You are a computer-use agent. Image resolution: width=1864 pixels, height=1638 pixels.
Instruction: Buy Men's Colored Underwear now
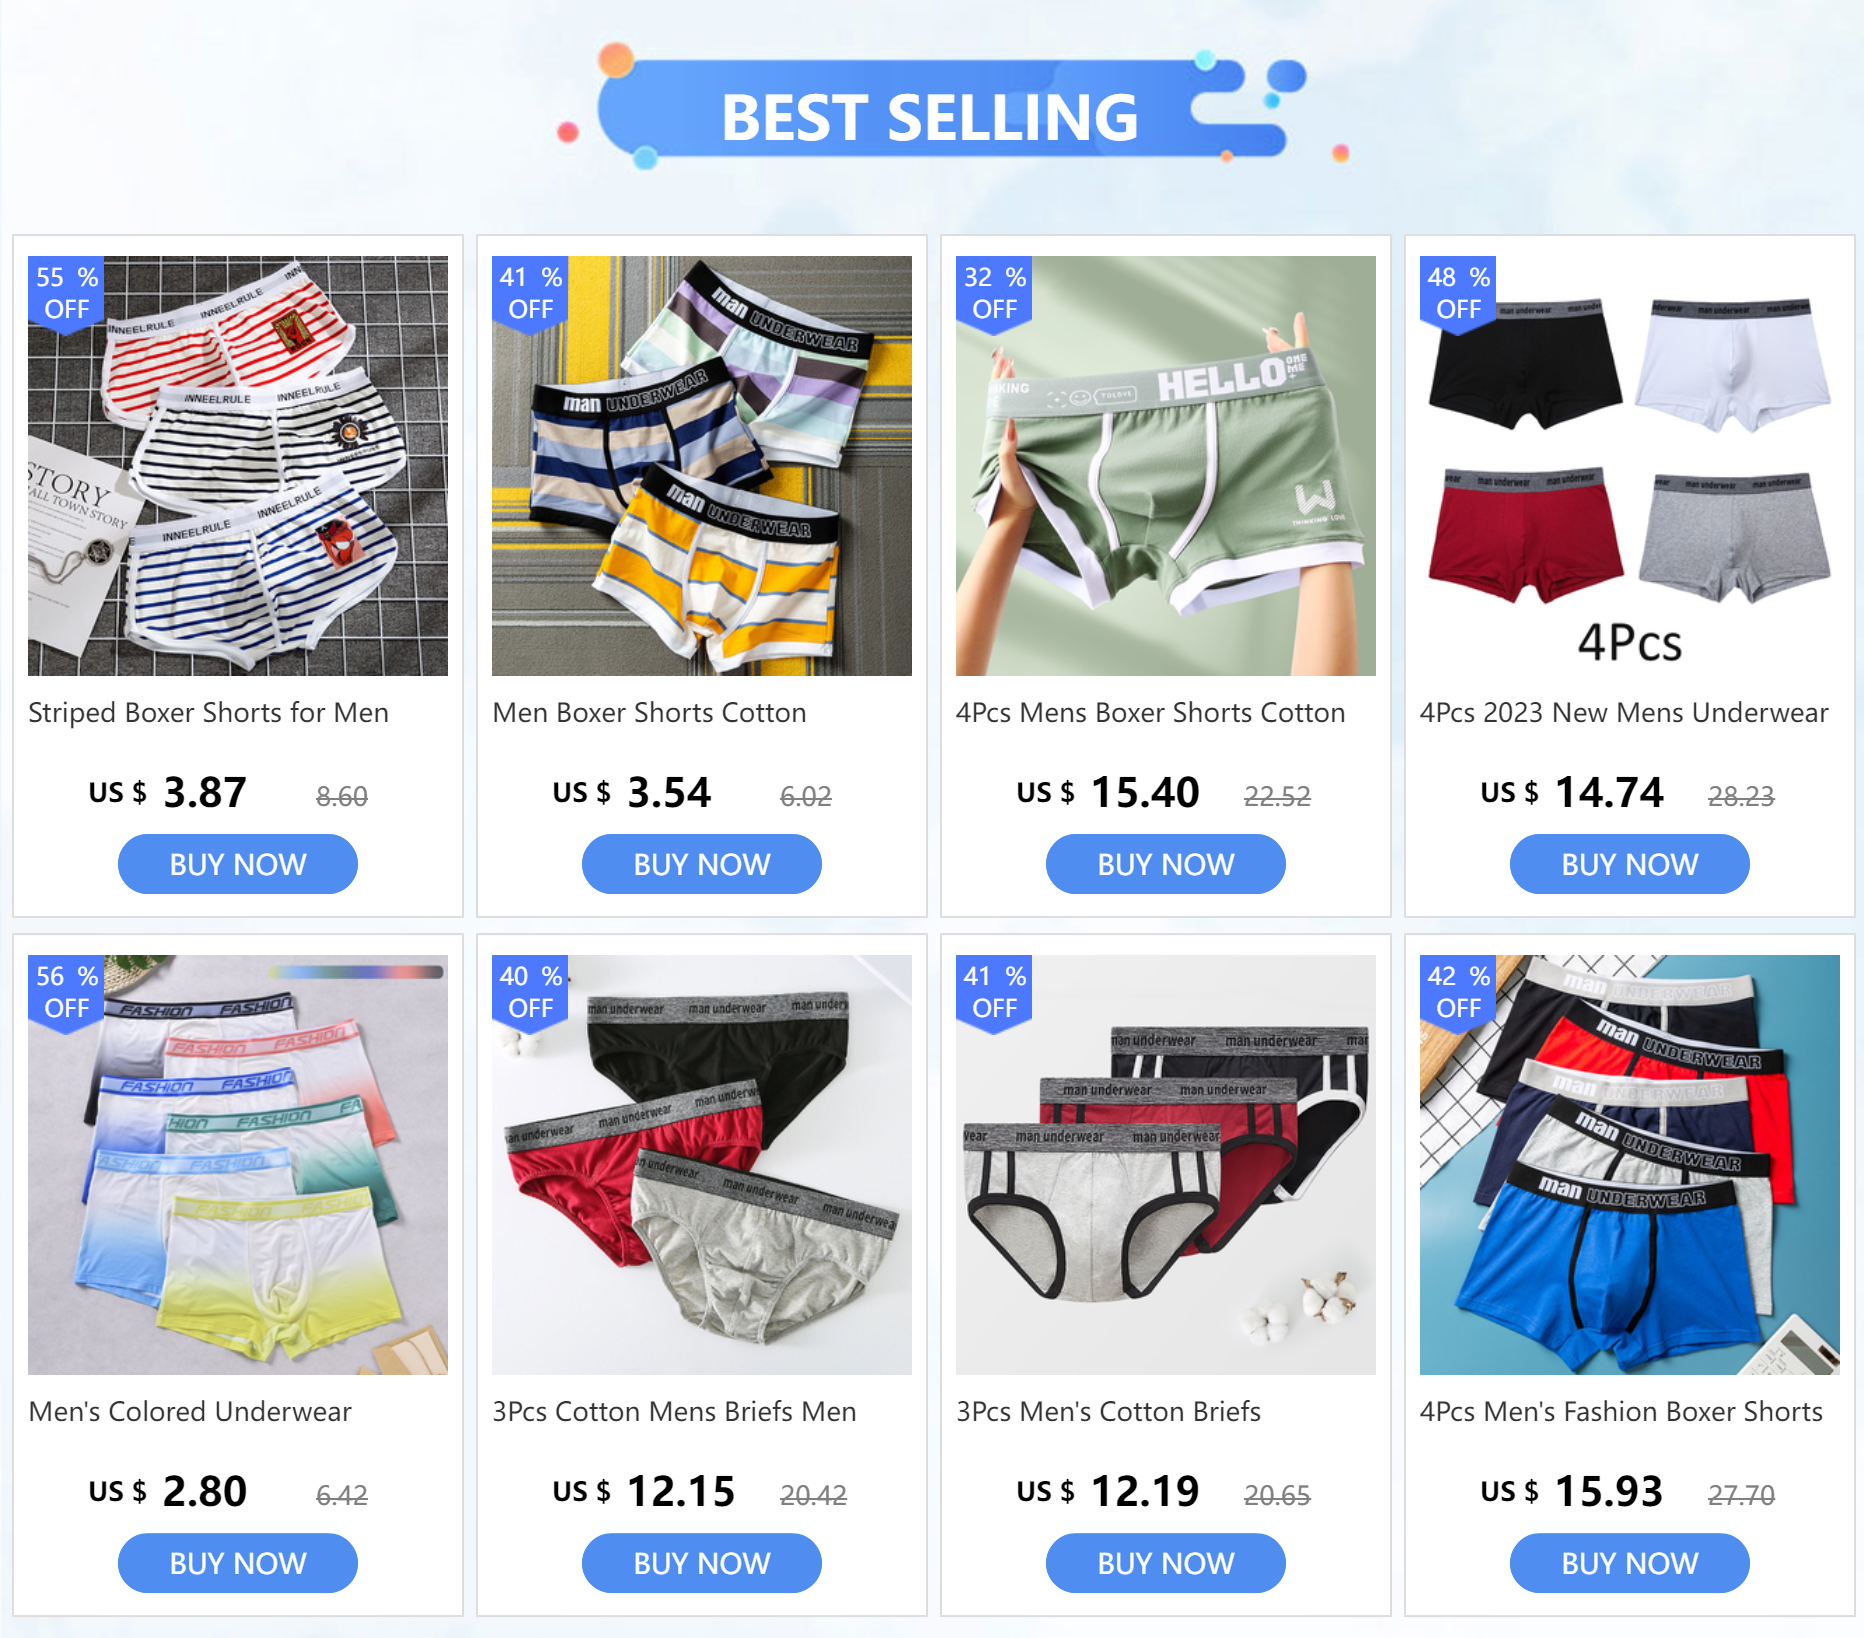click(x=238, y=1563)
